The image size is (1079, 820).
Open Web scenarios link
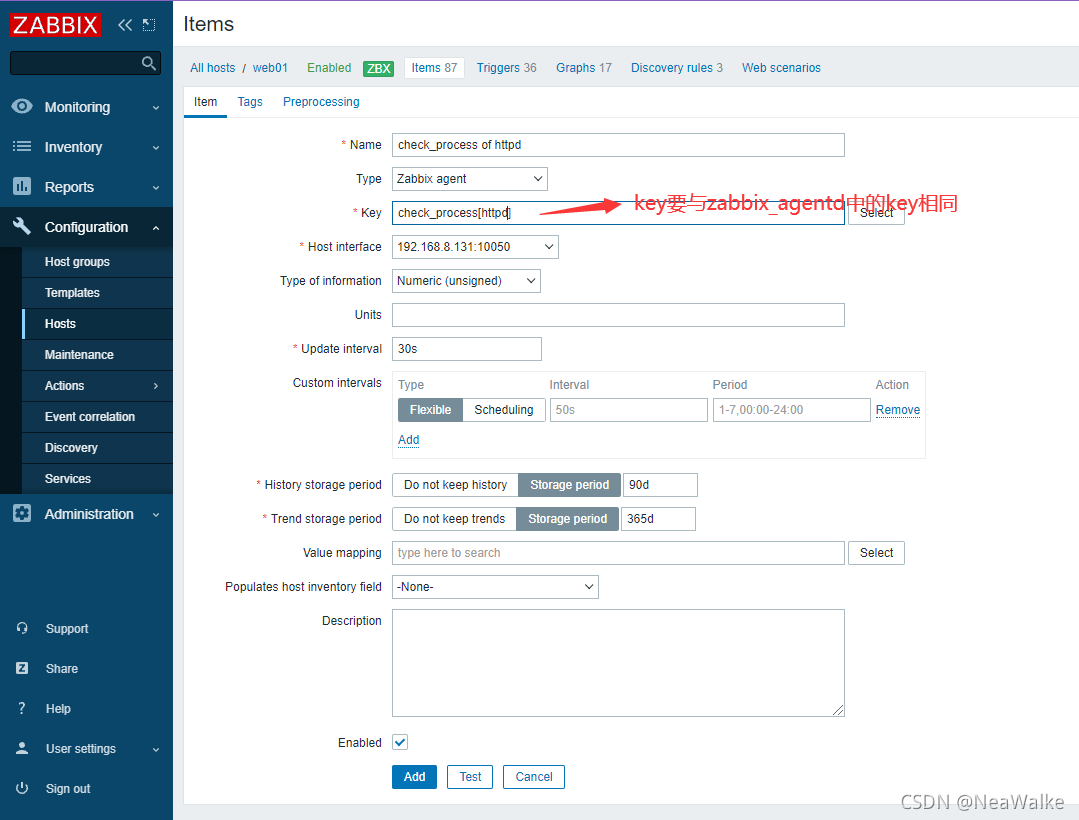[x=781, y=68]
